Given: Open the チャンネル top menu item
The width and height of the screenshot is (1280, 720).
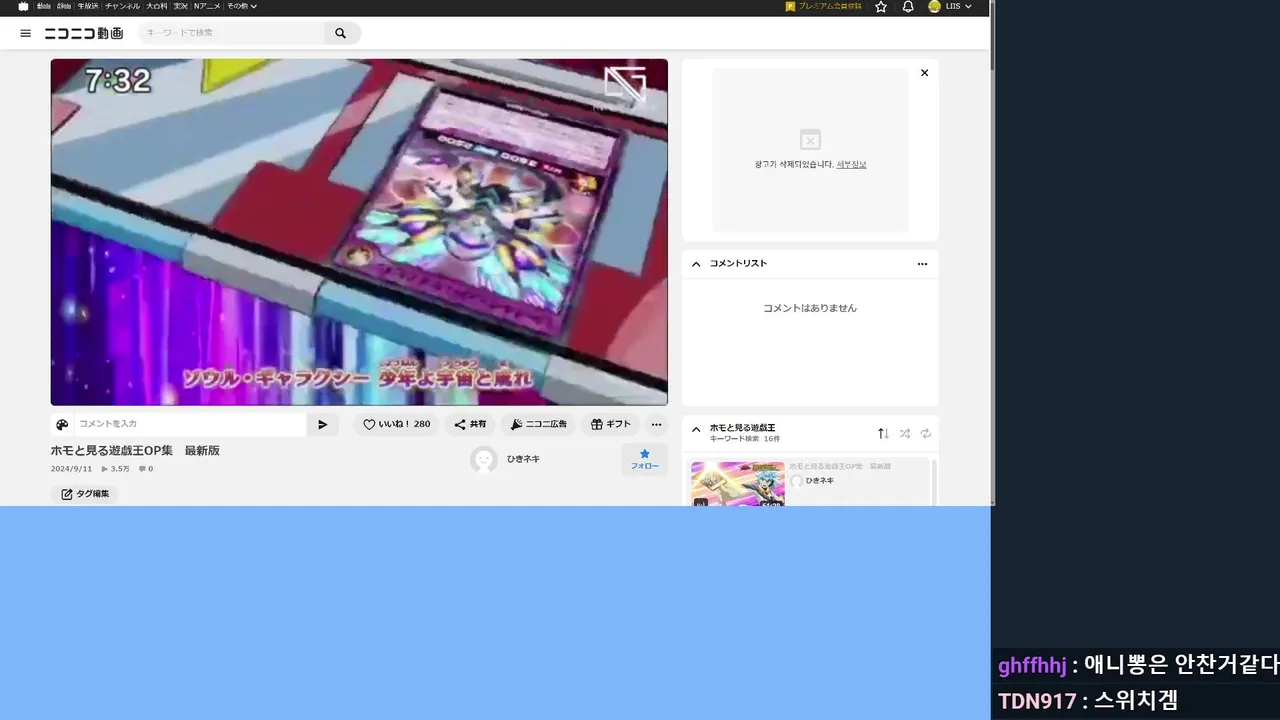Looking at the screenshot, I should [122, 6].
